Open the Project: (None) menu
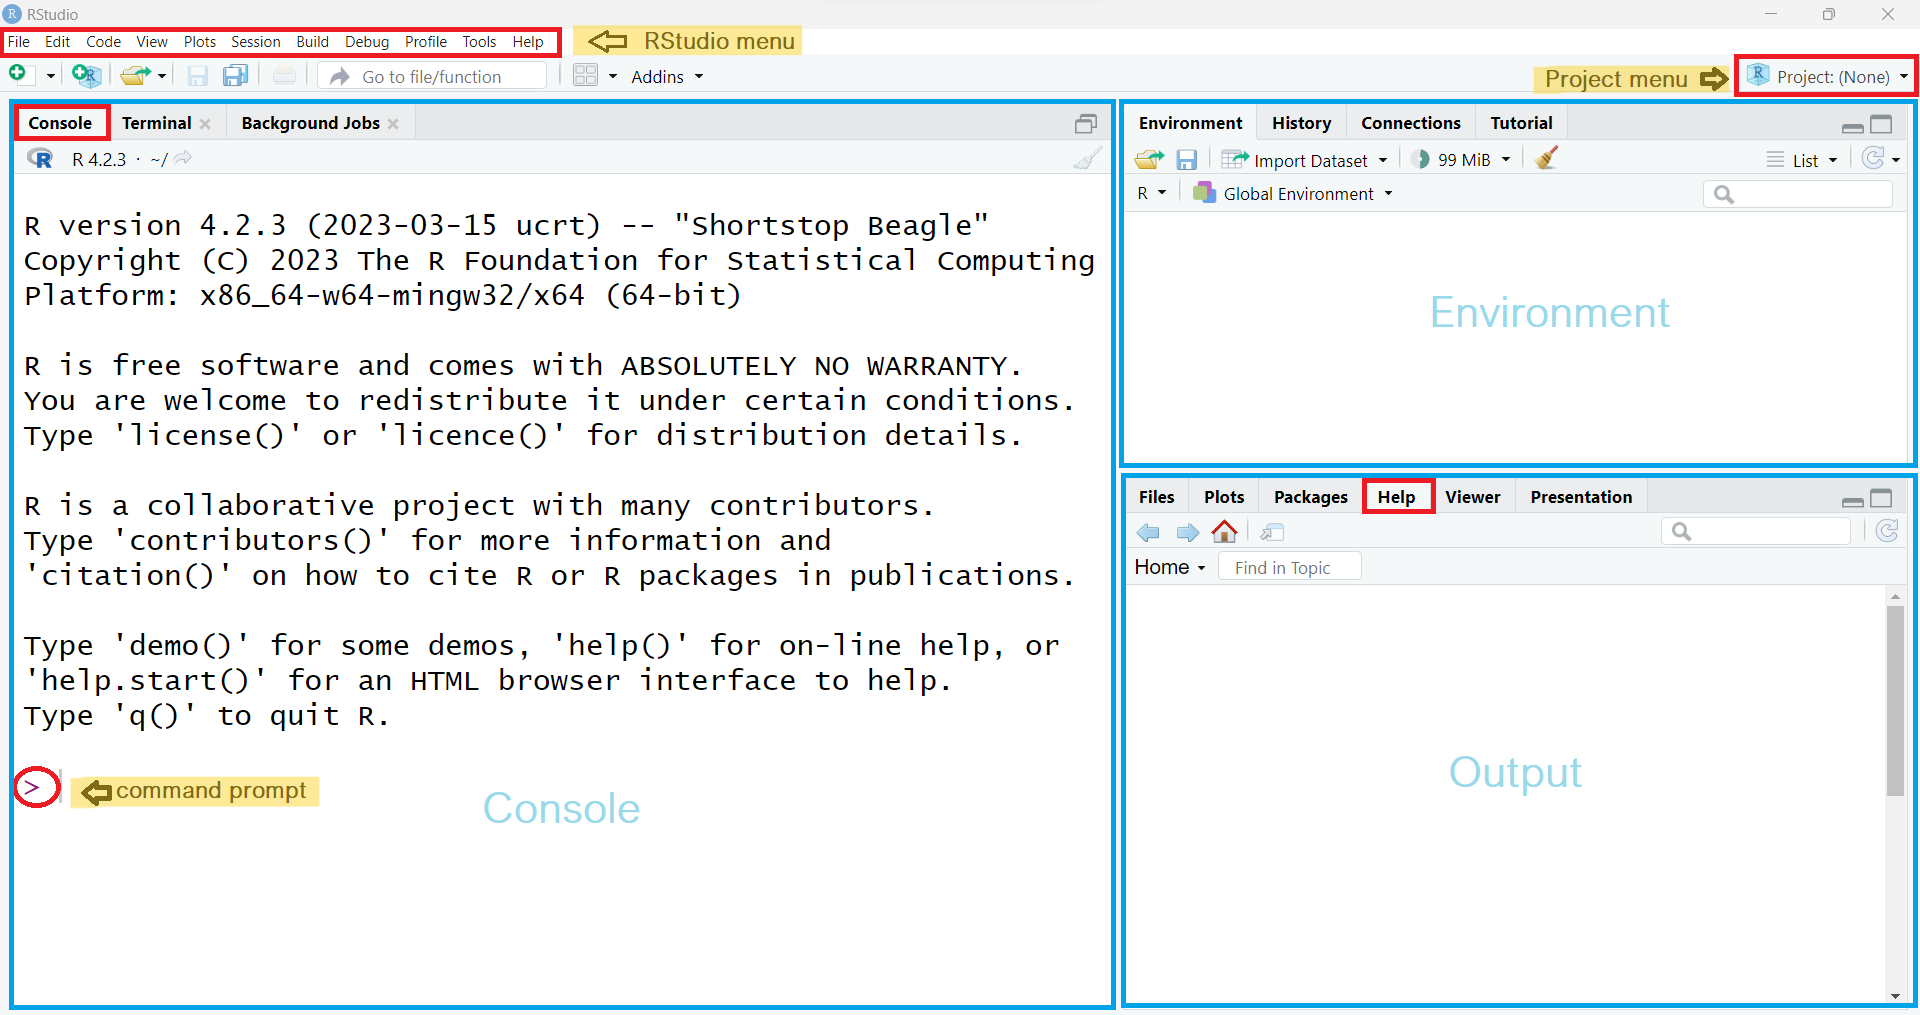 (x=1827, y=76)
